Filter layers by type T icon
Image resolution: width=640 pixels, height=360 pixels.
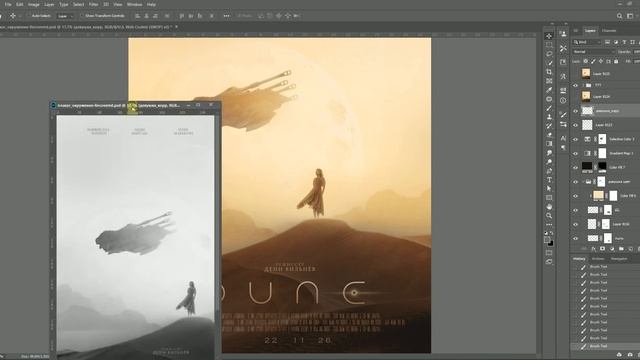point(624,42)
